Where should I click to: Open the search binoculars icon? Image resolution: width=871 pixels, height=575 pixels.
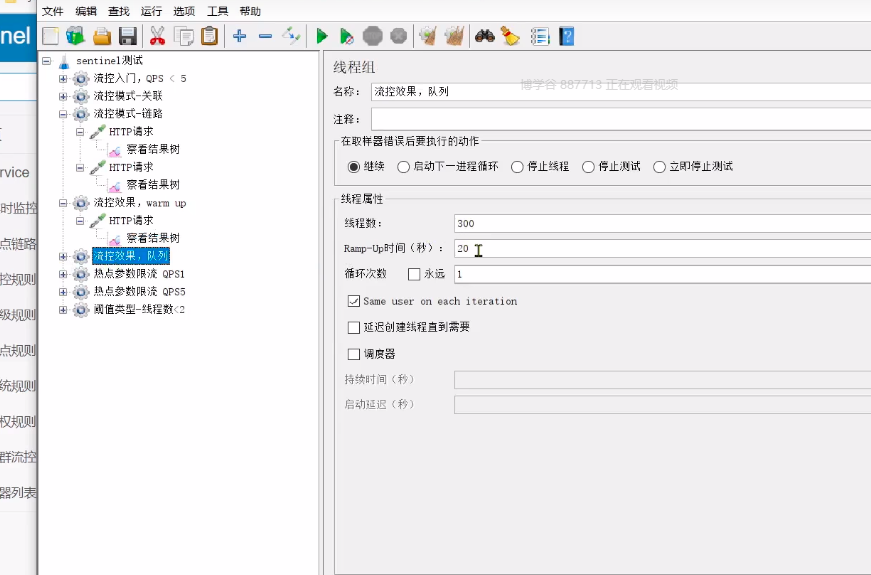pyautogui.click(x=485, y=37)
